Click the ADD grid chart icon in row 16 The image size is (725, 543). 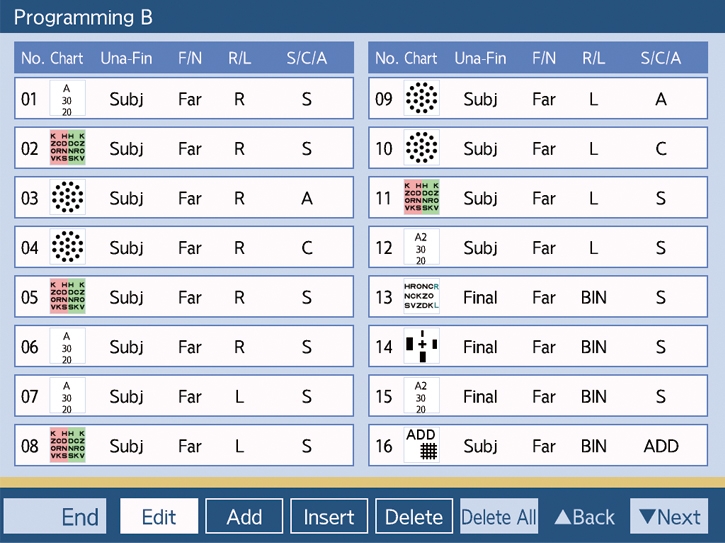pyautogui.click(x=421, y=446)
